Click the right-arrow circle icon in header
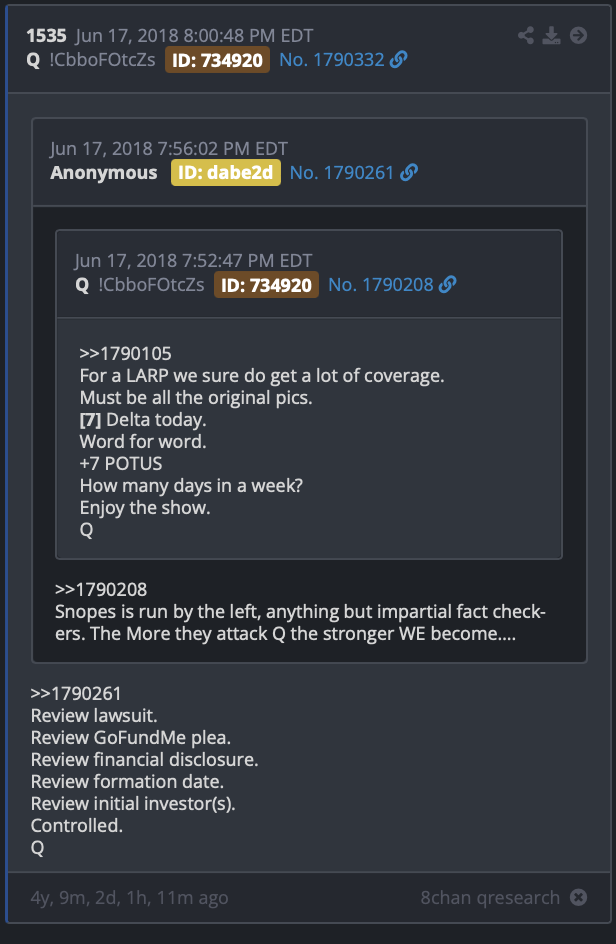Screen dimensions: 616x944 tap(578, 36)
